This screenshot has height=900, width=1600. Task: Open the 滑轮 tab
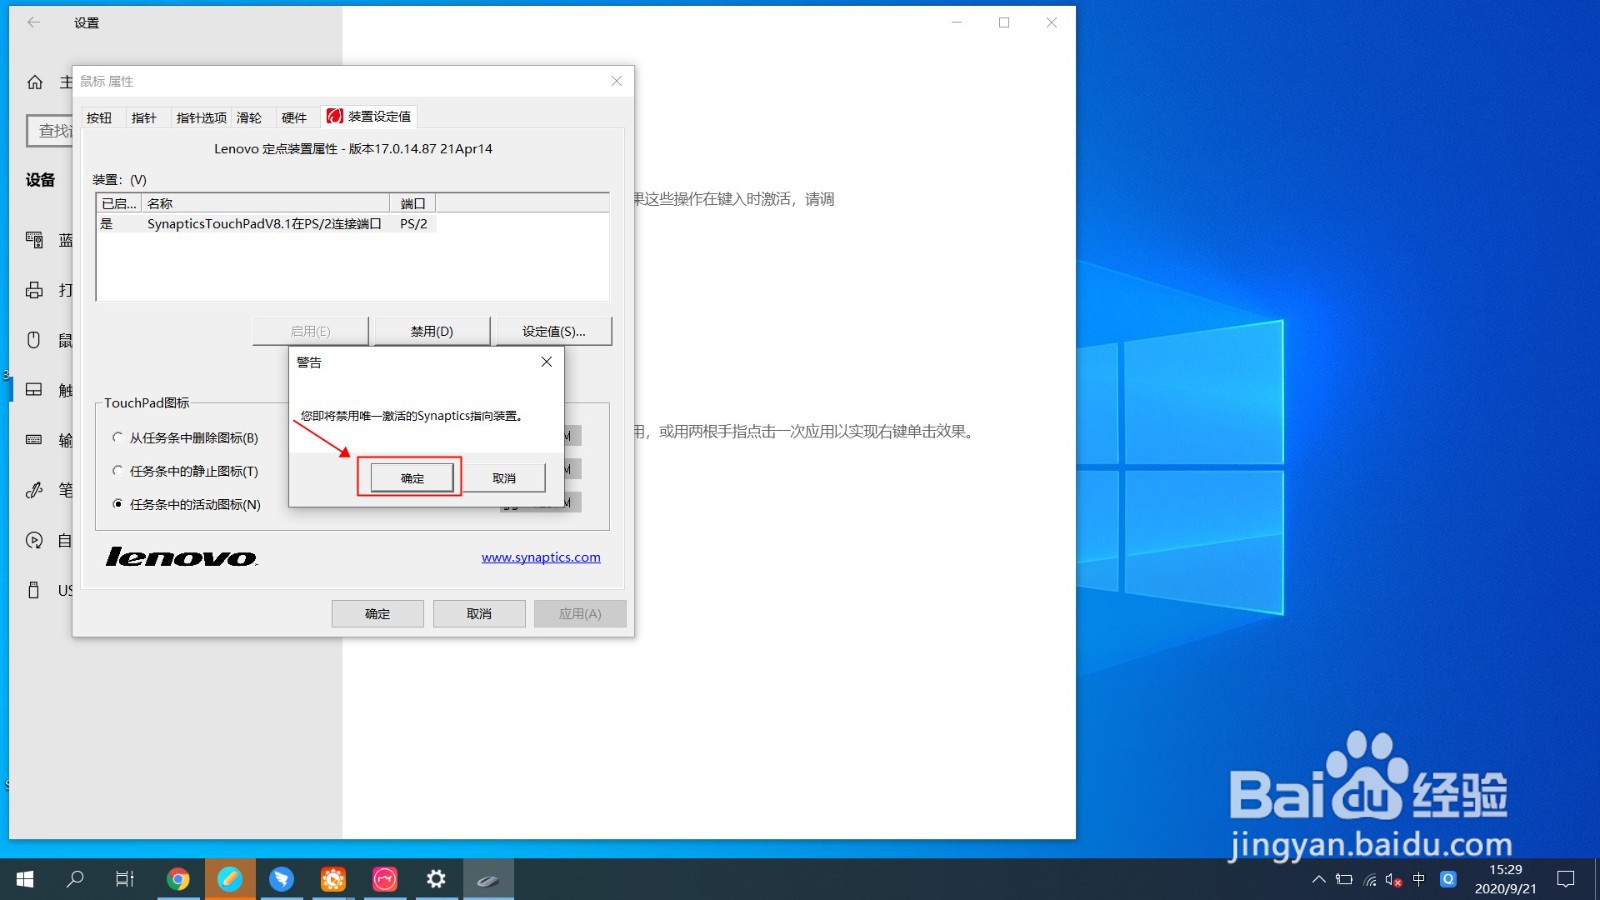[x=249, y=118]
